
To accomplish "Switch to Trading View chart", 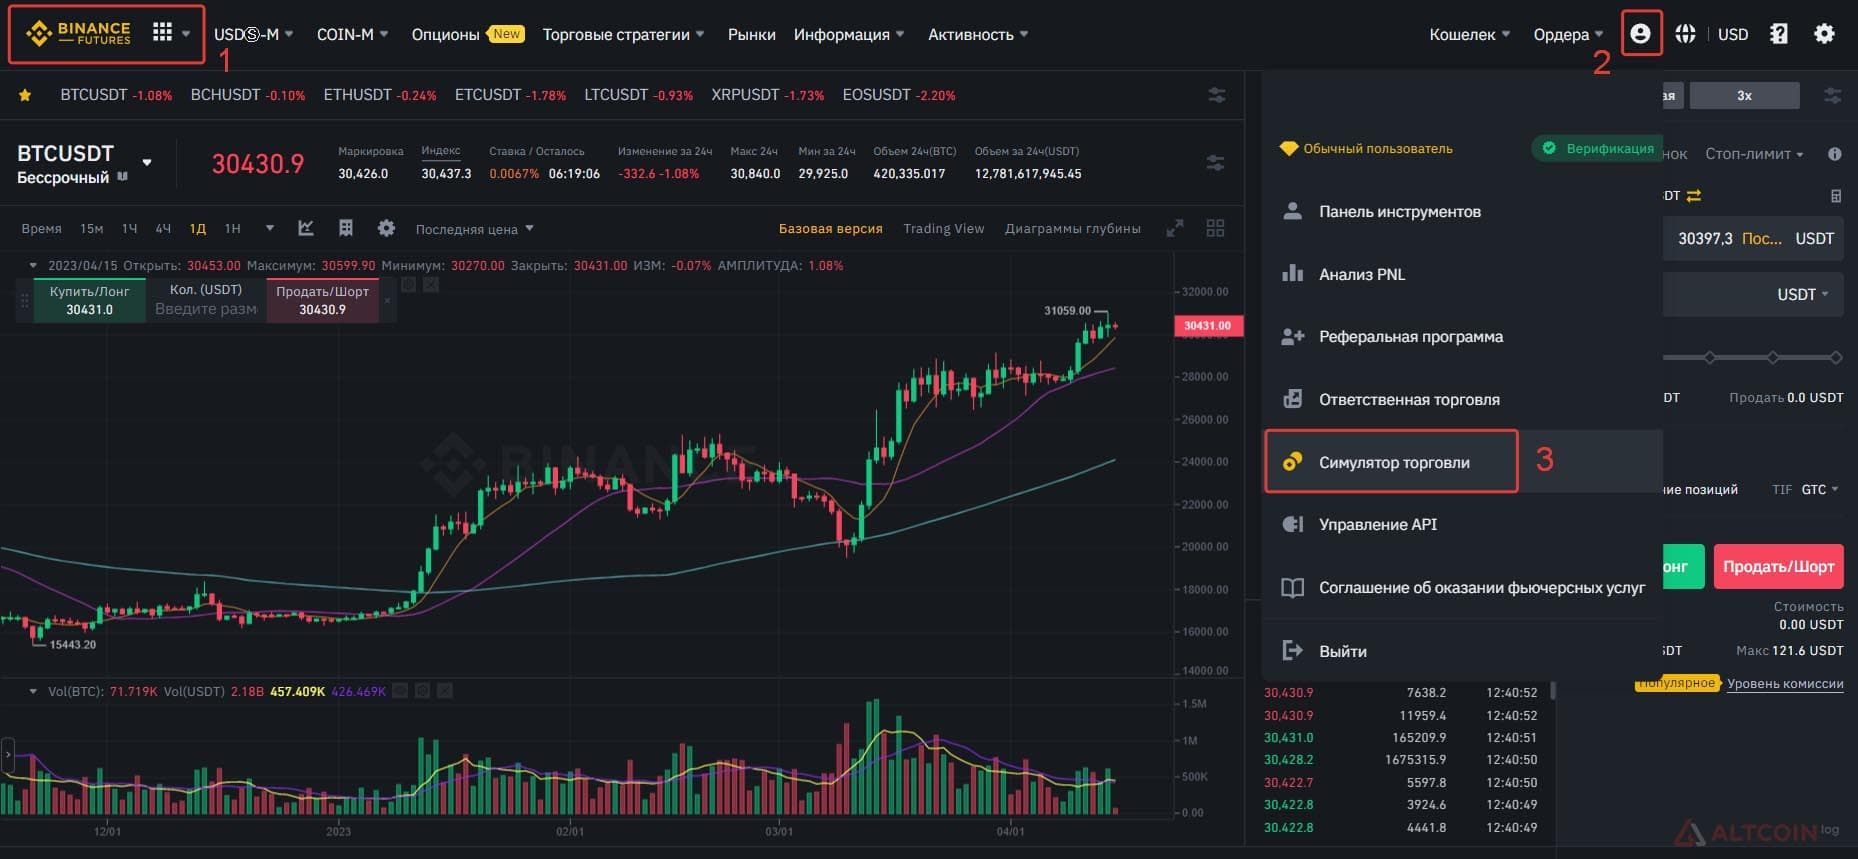I will tap(943, 229).
